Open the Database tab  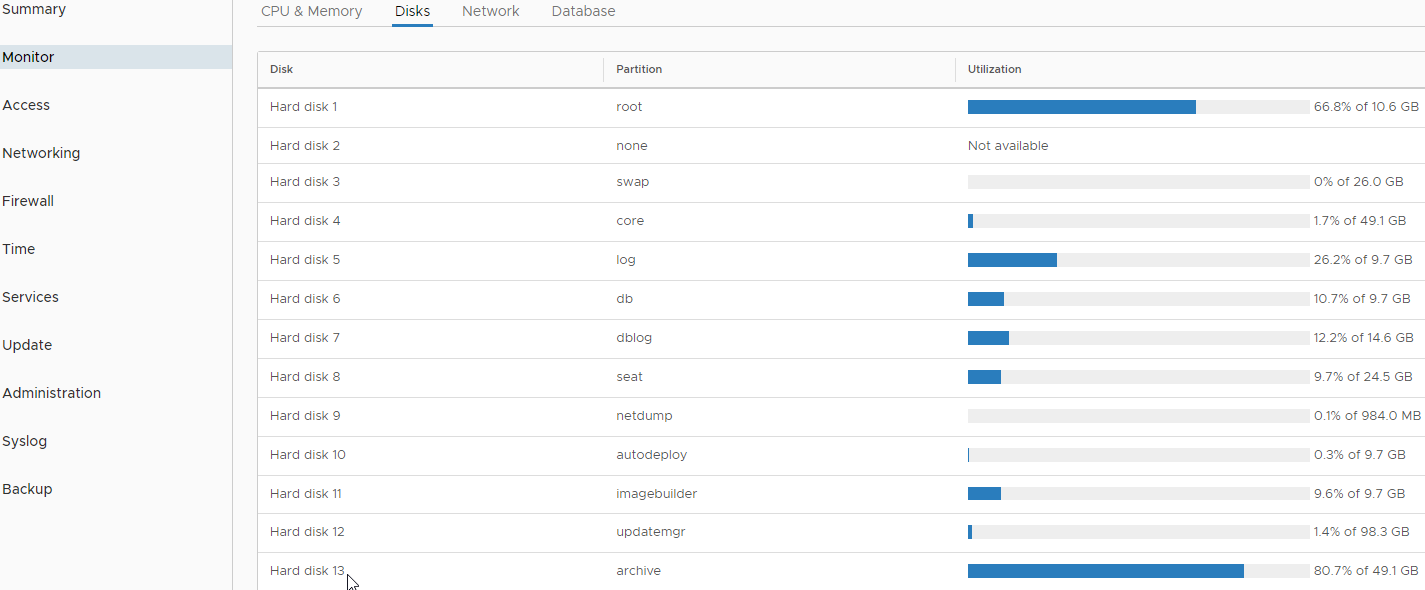click(x=584, y=11)
